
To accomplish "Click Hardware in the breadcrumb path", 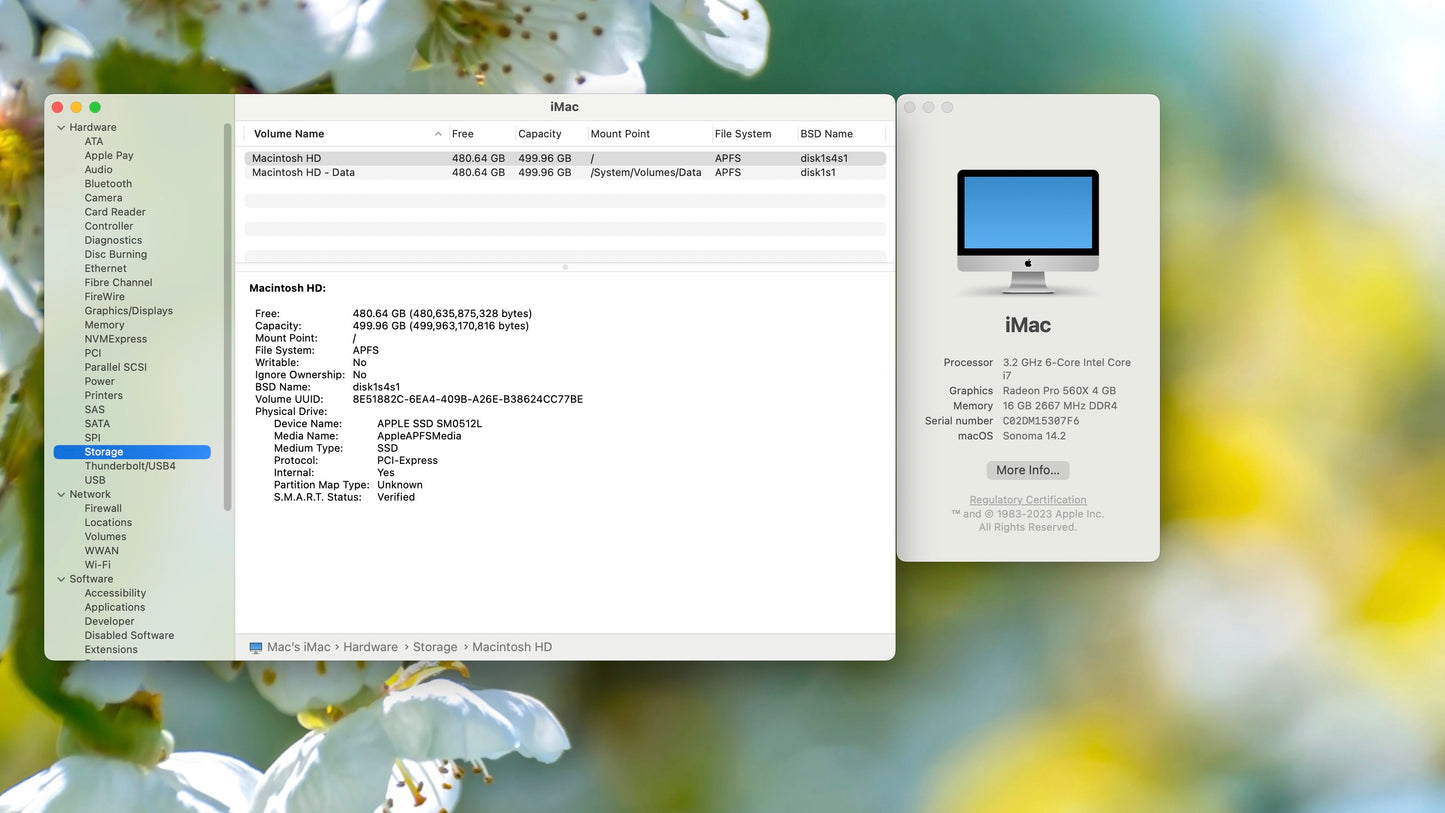I will click(x=370, y=646).
